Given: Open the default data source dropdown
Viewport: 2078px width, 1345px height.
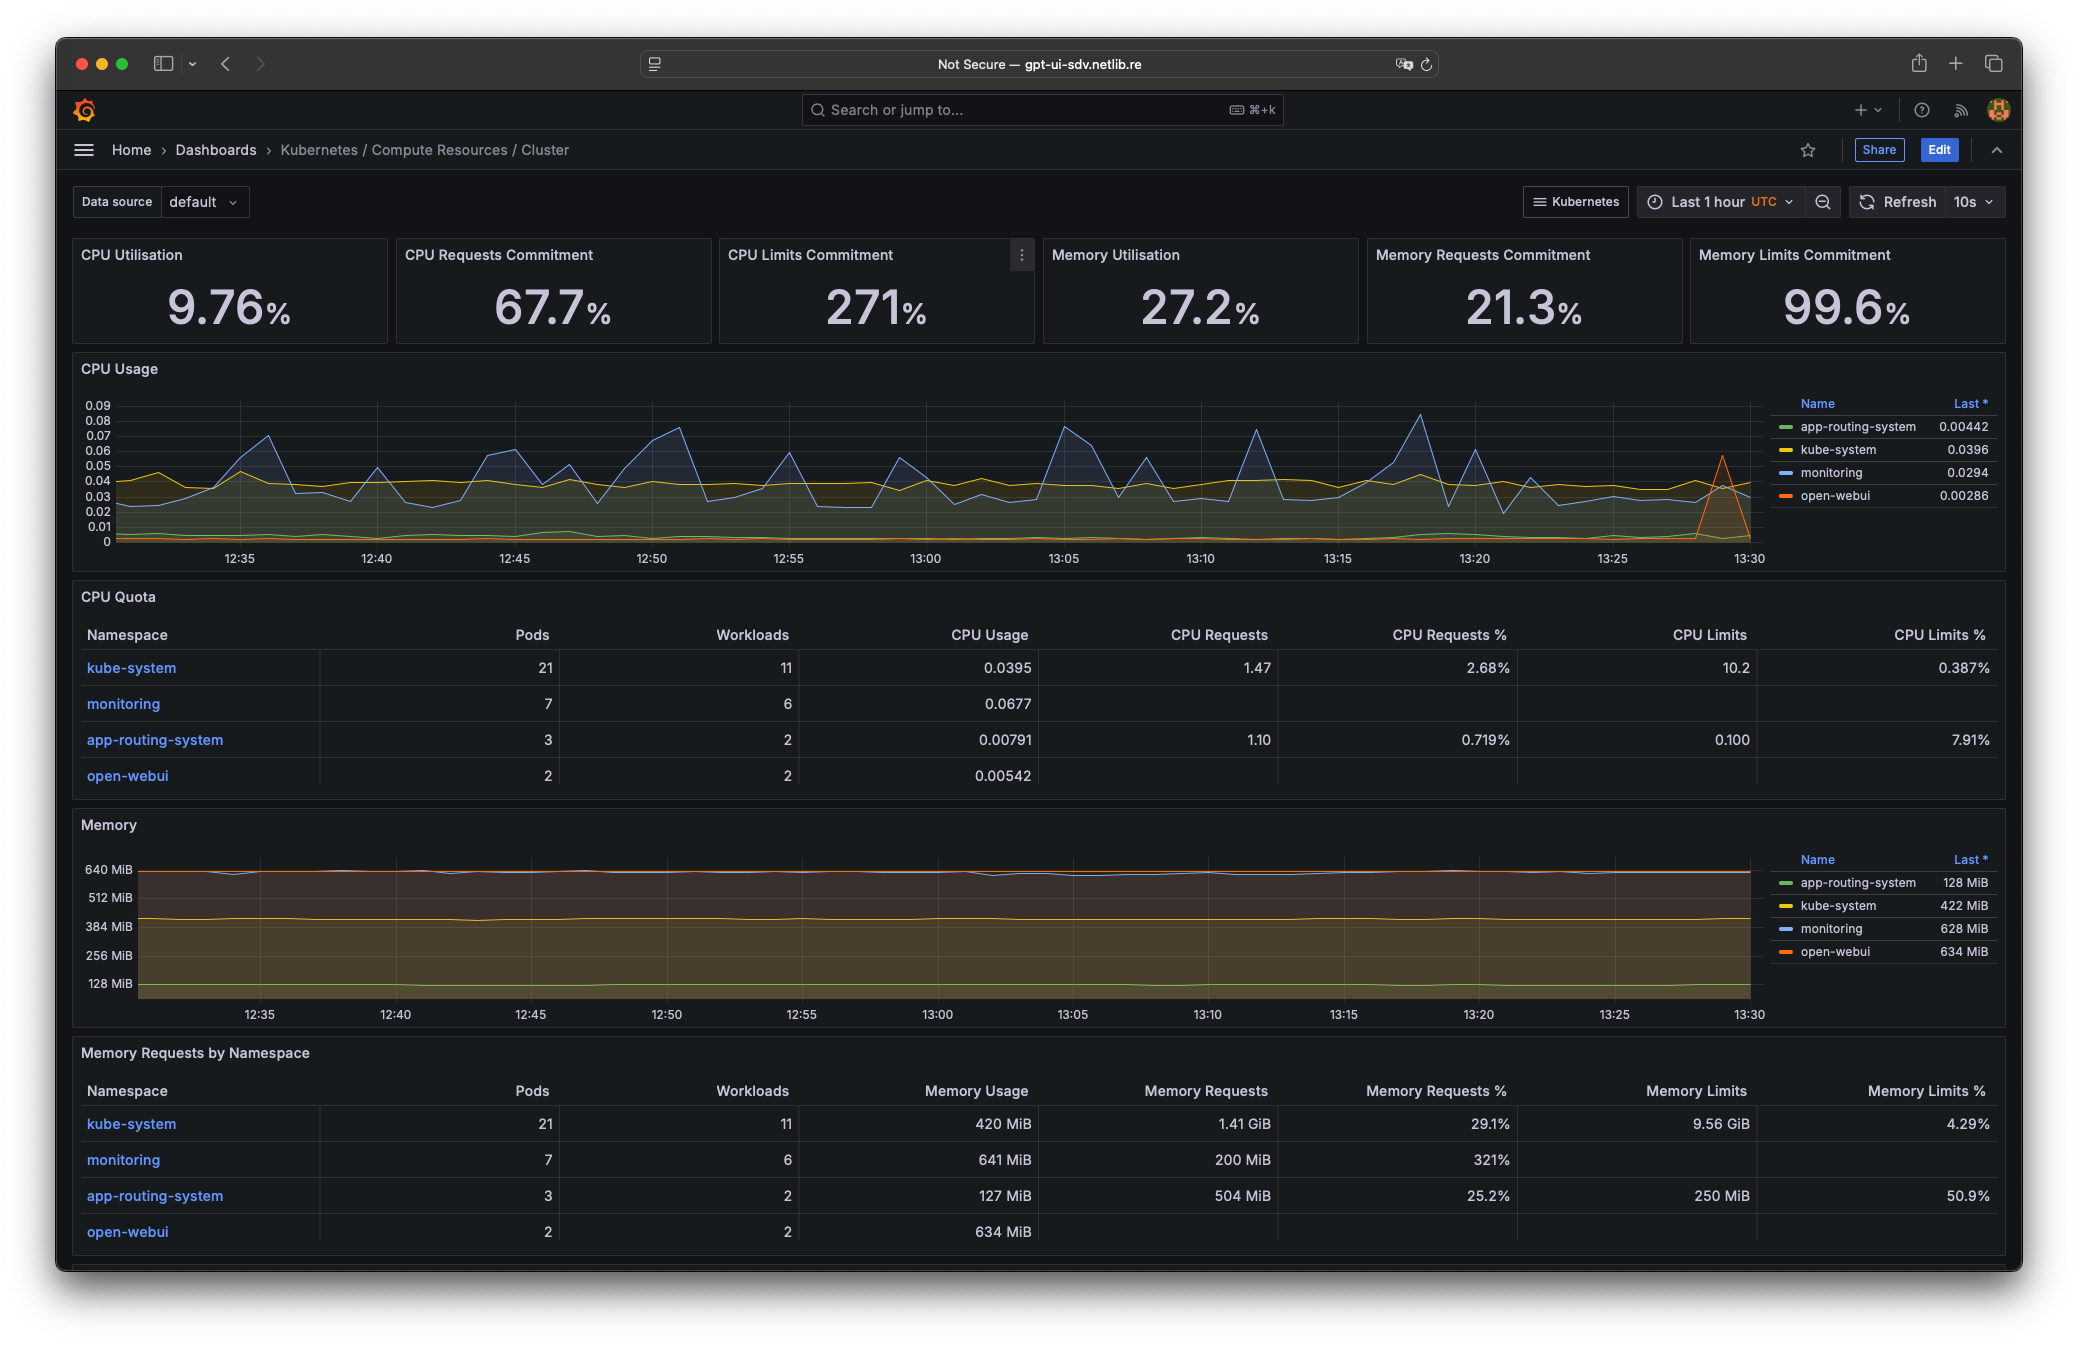Looking at the screenshot, I should [204, 202].
